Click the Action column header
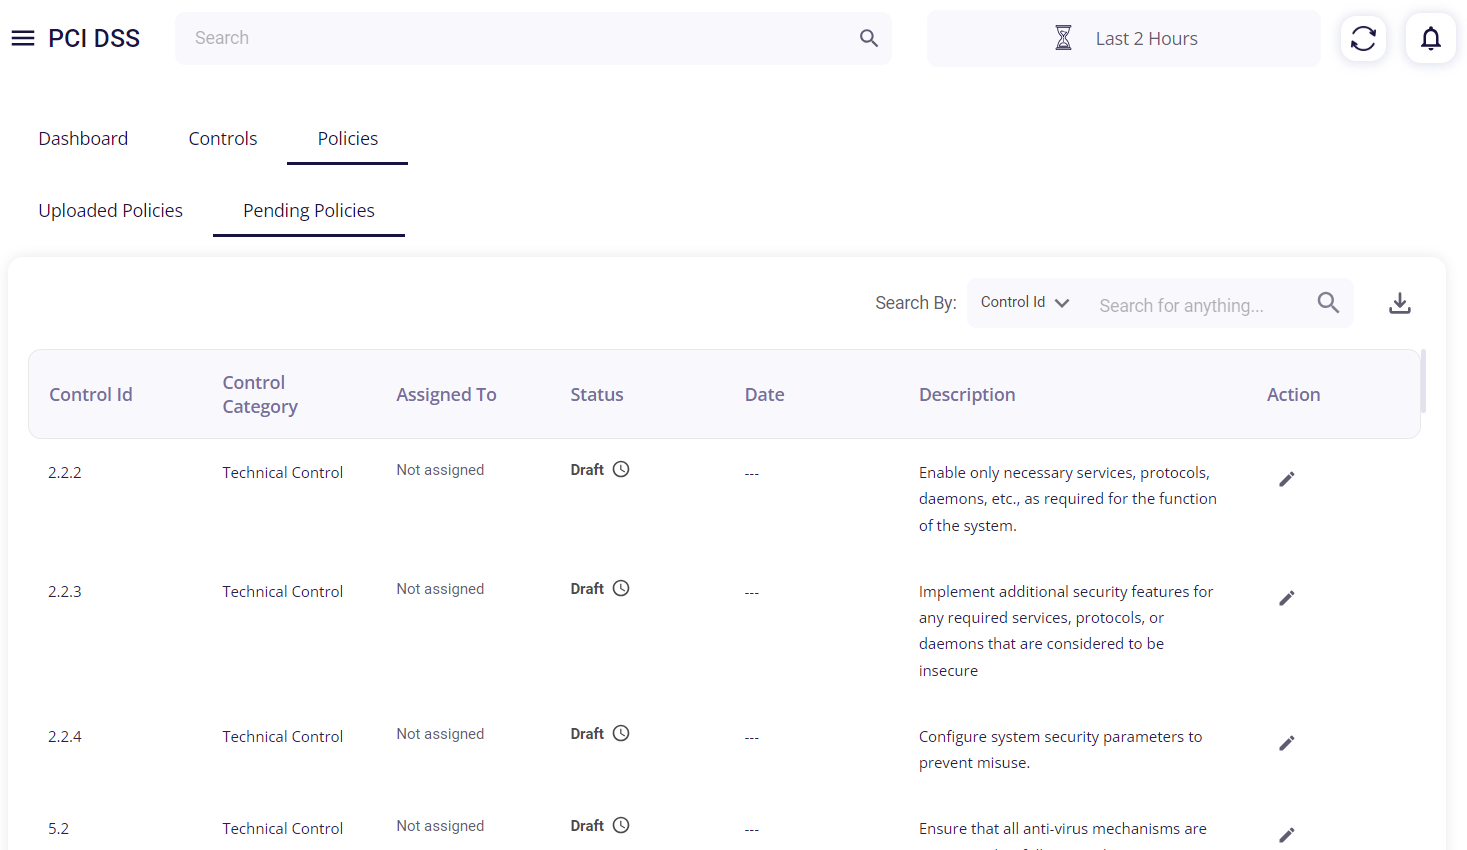Screen dimensions: 1467x850 (x=1294, y=395)
